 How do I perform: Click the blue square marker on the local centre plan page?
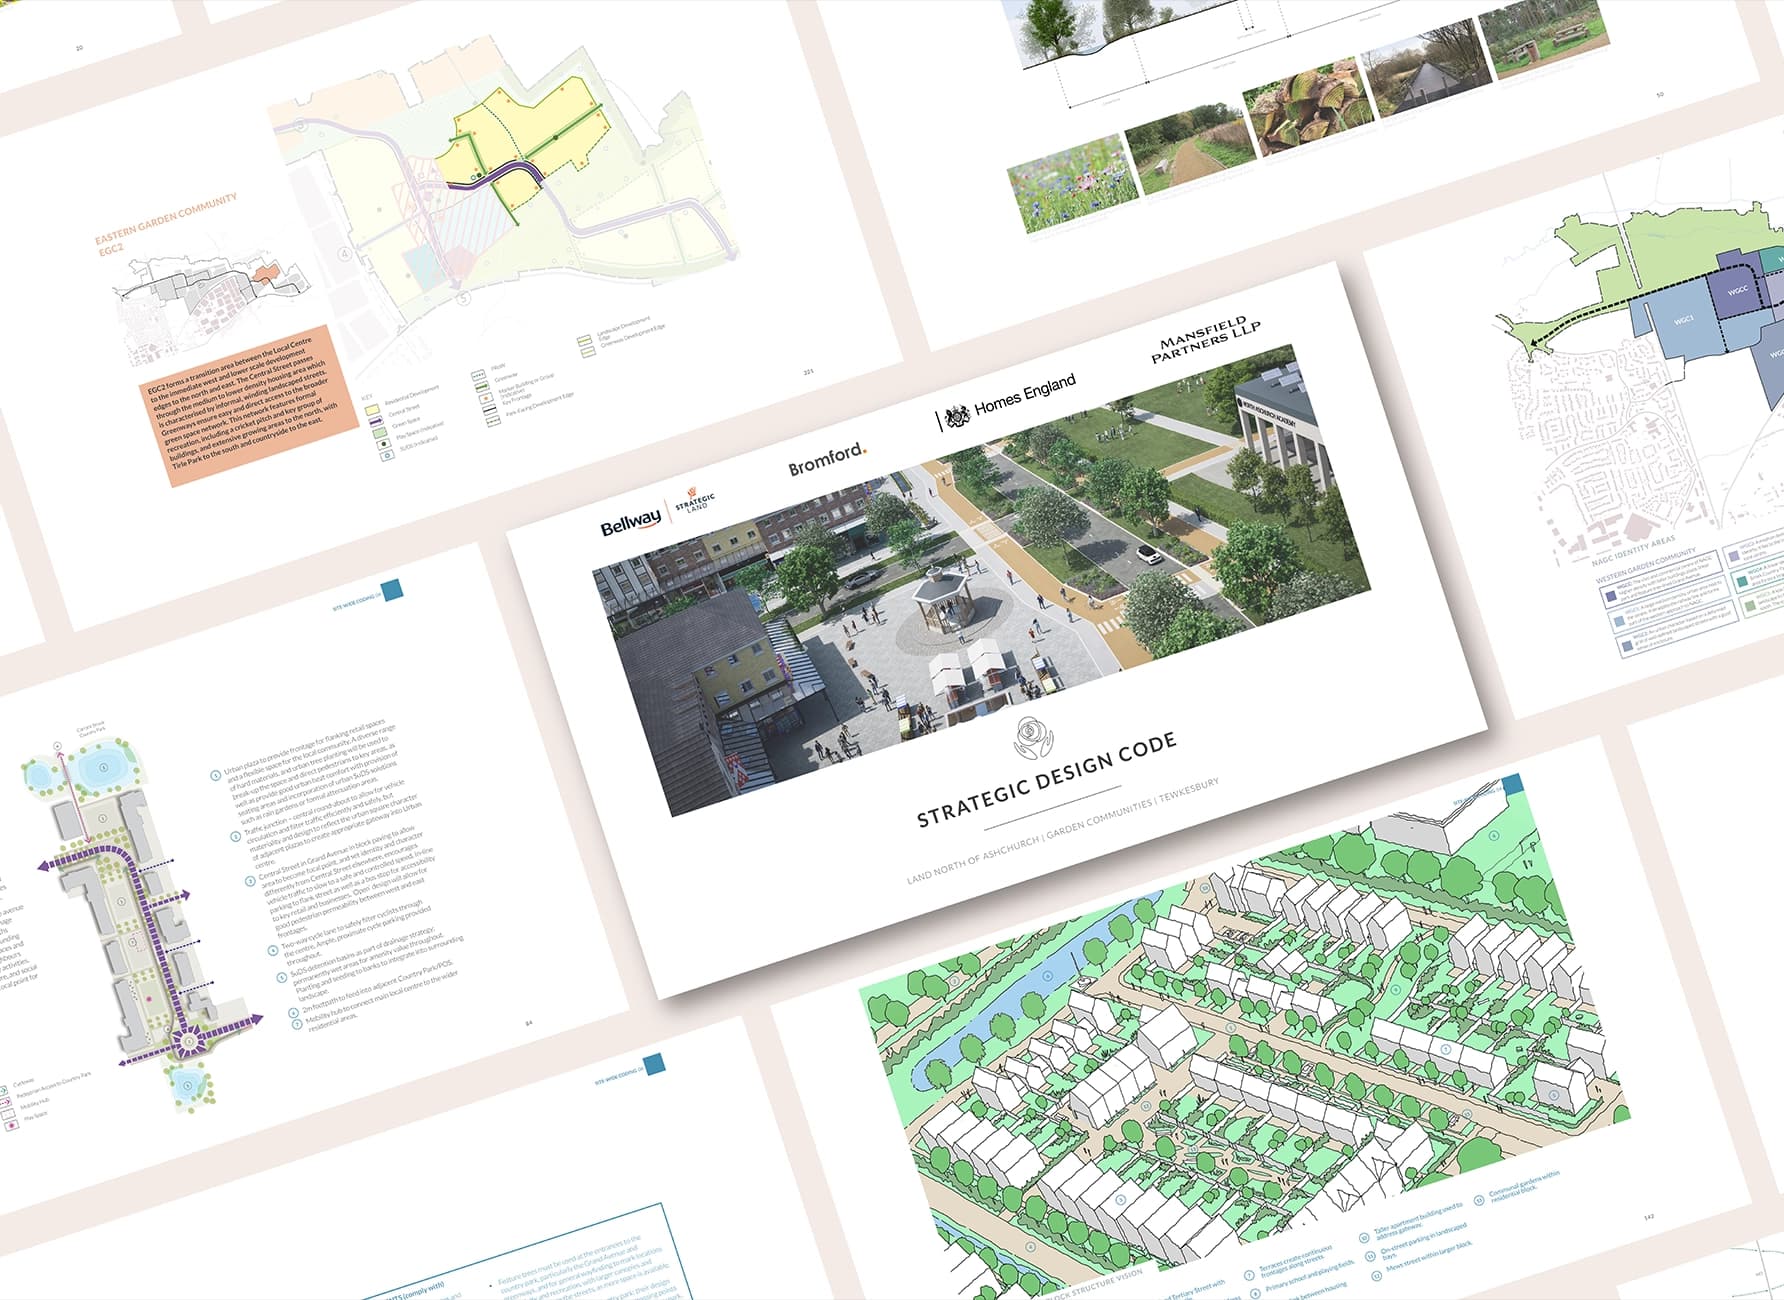coord(391,589)
